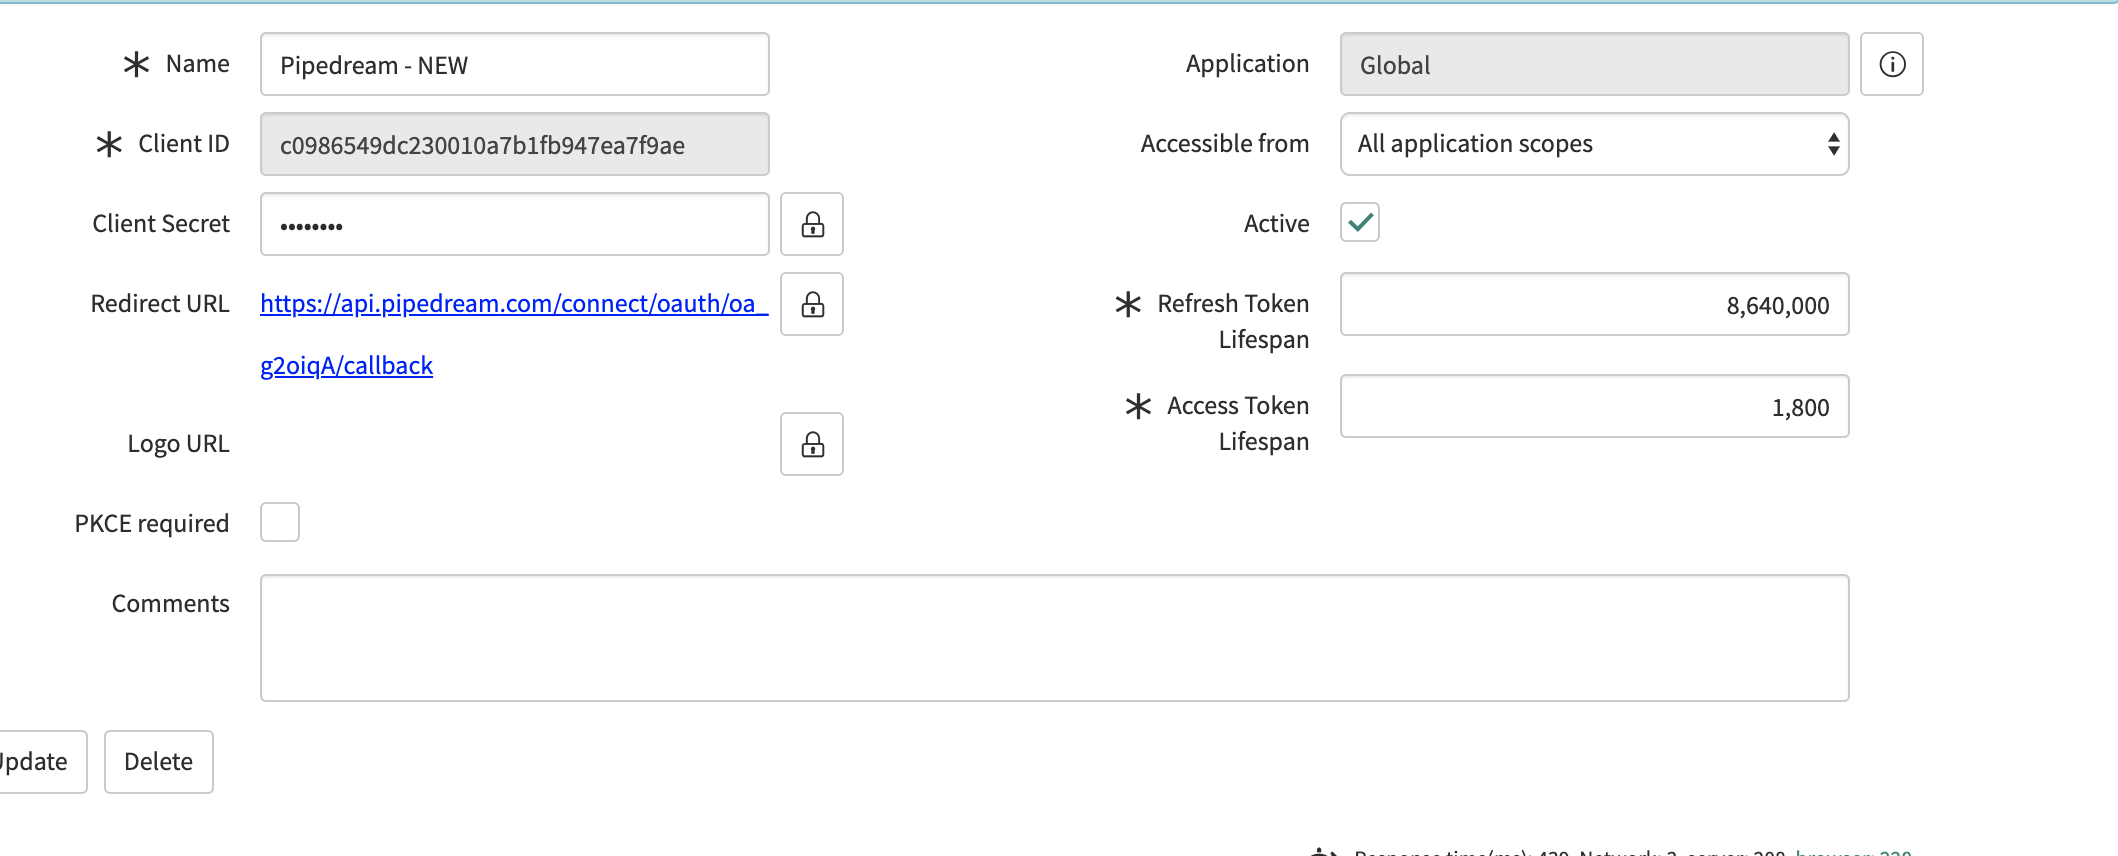Viewport: 2118px width, 856px height.
Task: Click the Application field showing Global
Action: (1594, 65)
